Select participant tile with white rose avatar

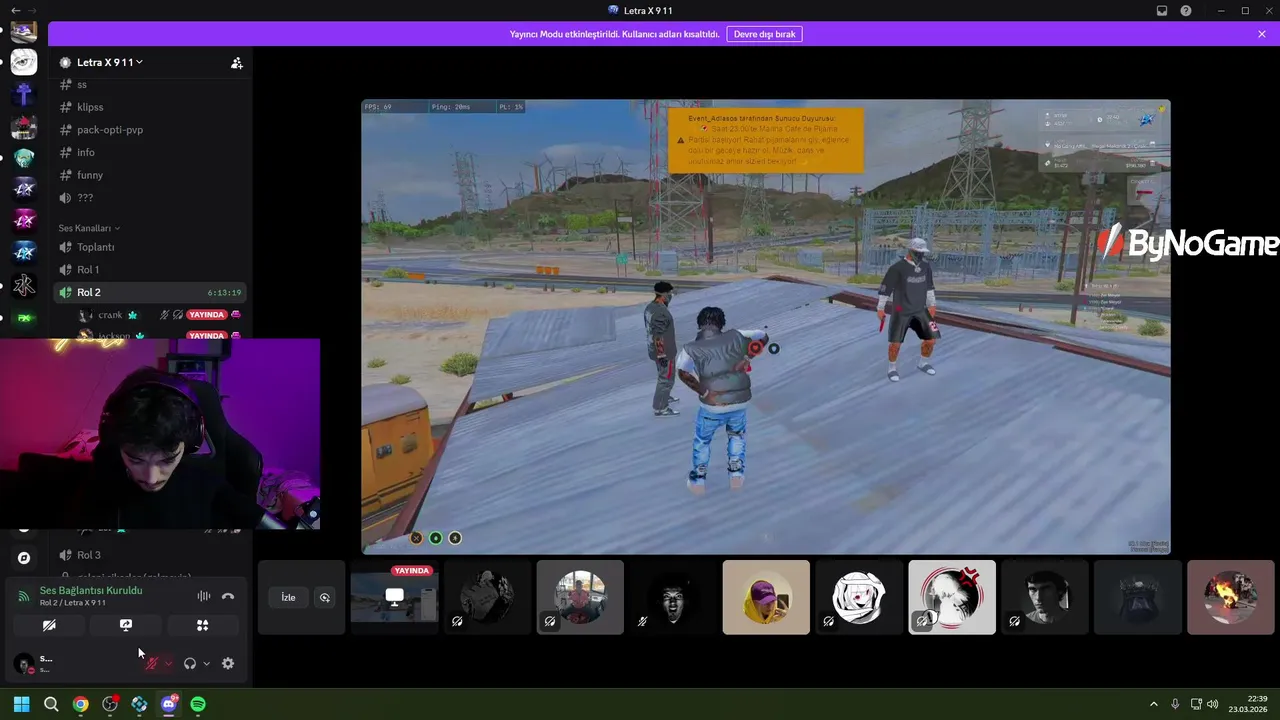click(859, 597)
